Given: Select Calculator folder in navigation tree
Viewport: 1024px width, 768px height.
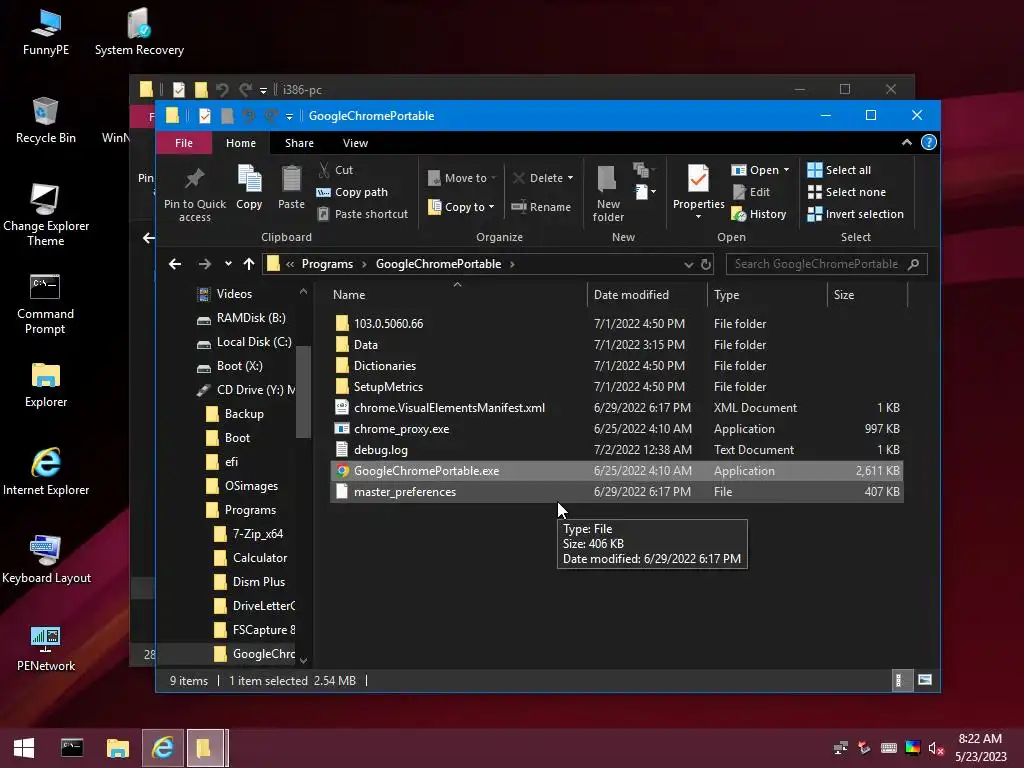Looking at the screenshot, I should (251, 558).
